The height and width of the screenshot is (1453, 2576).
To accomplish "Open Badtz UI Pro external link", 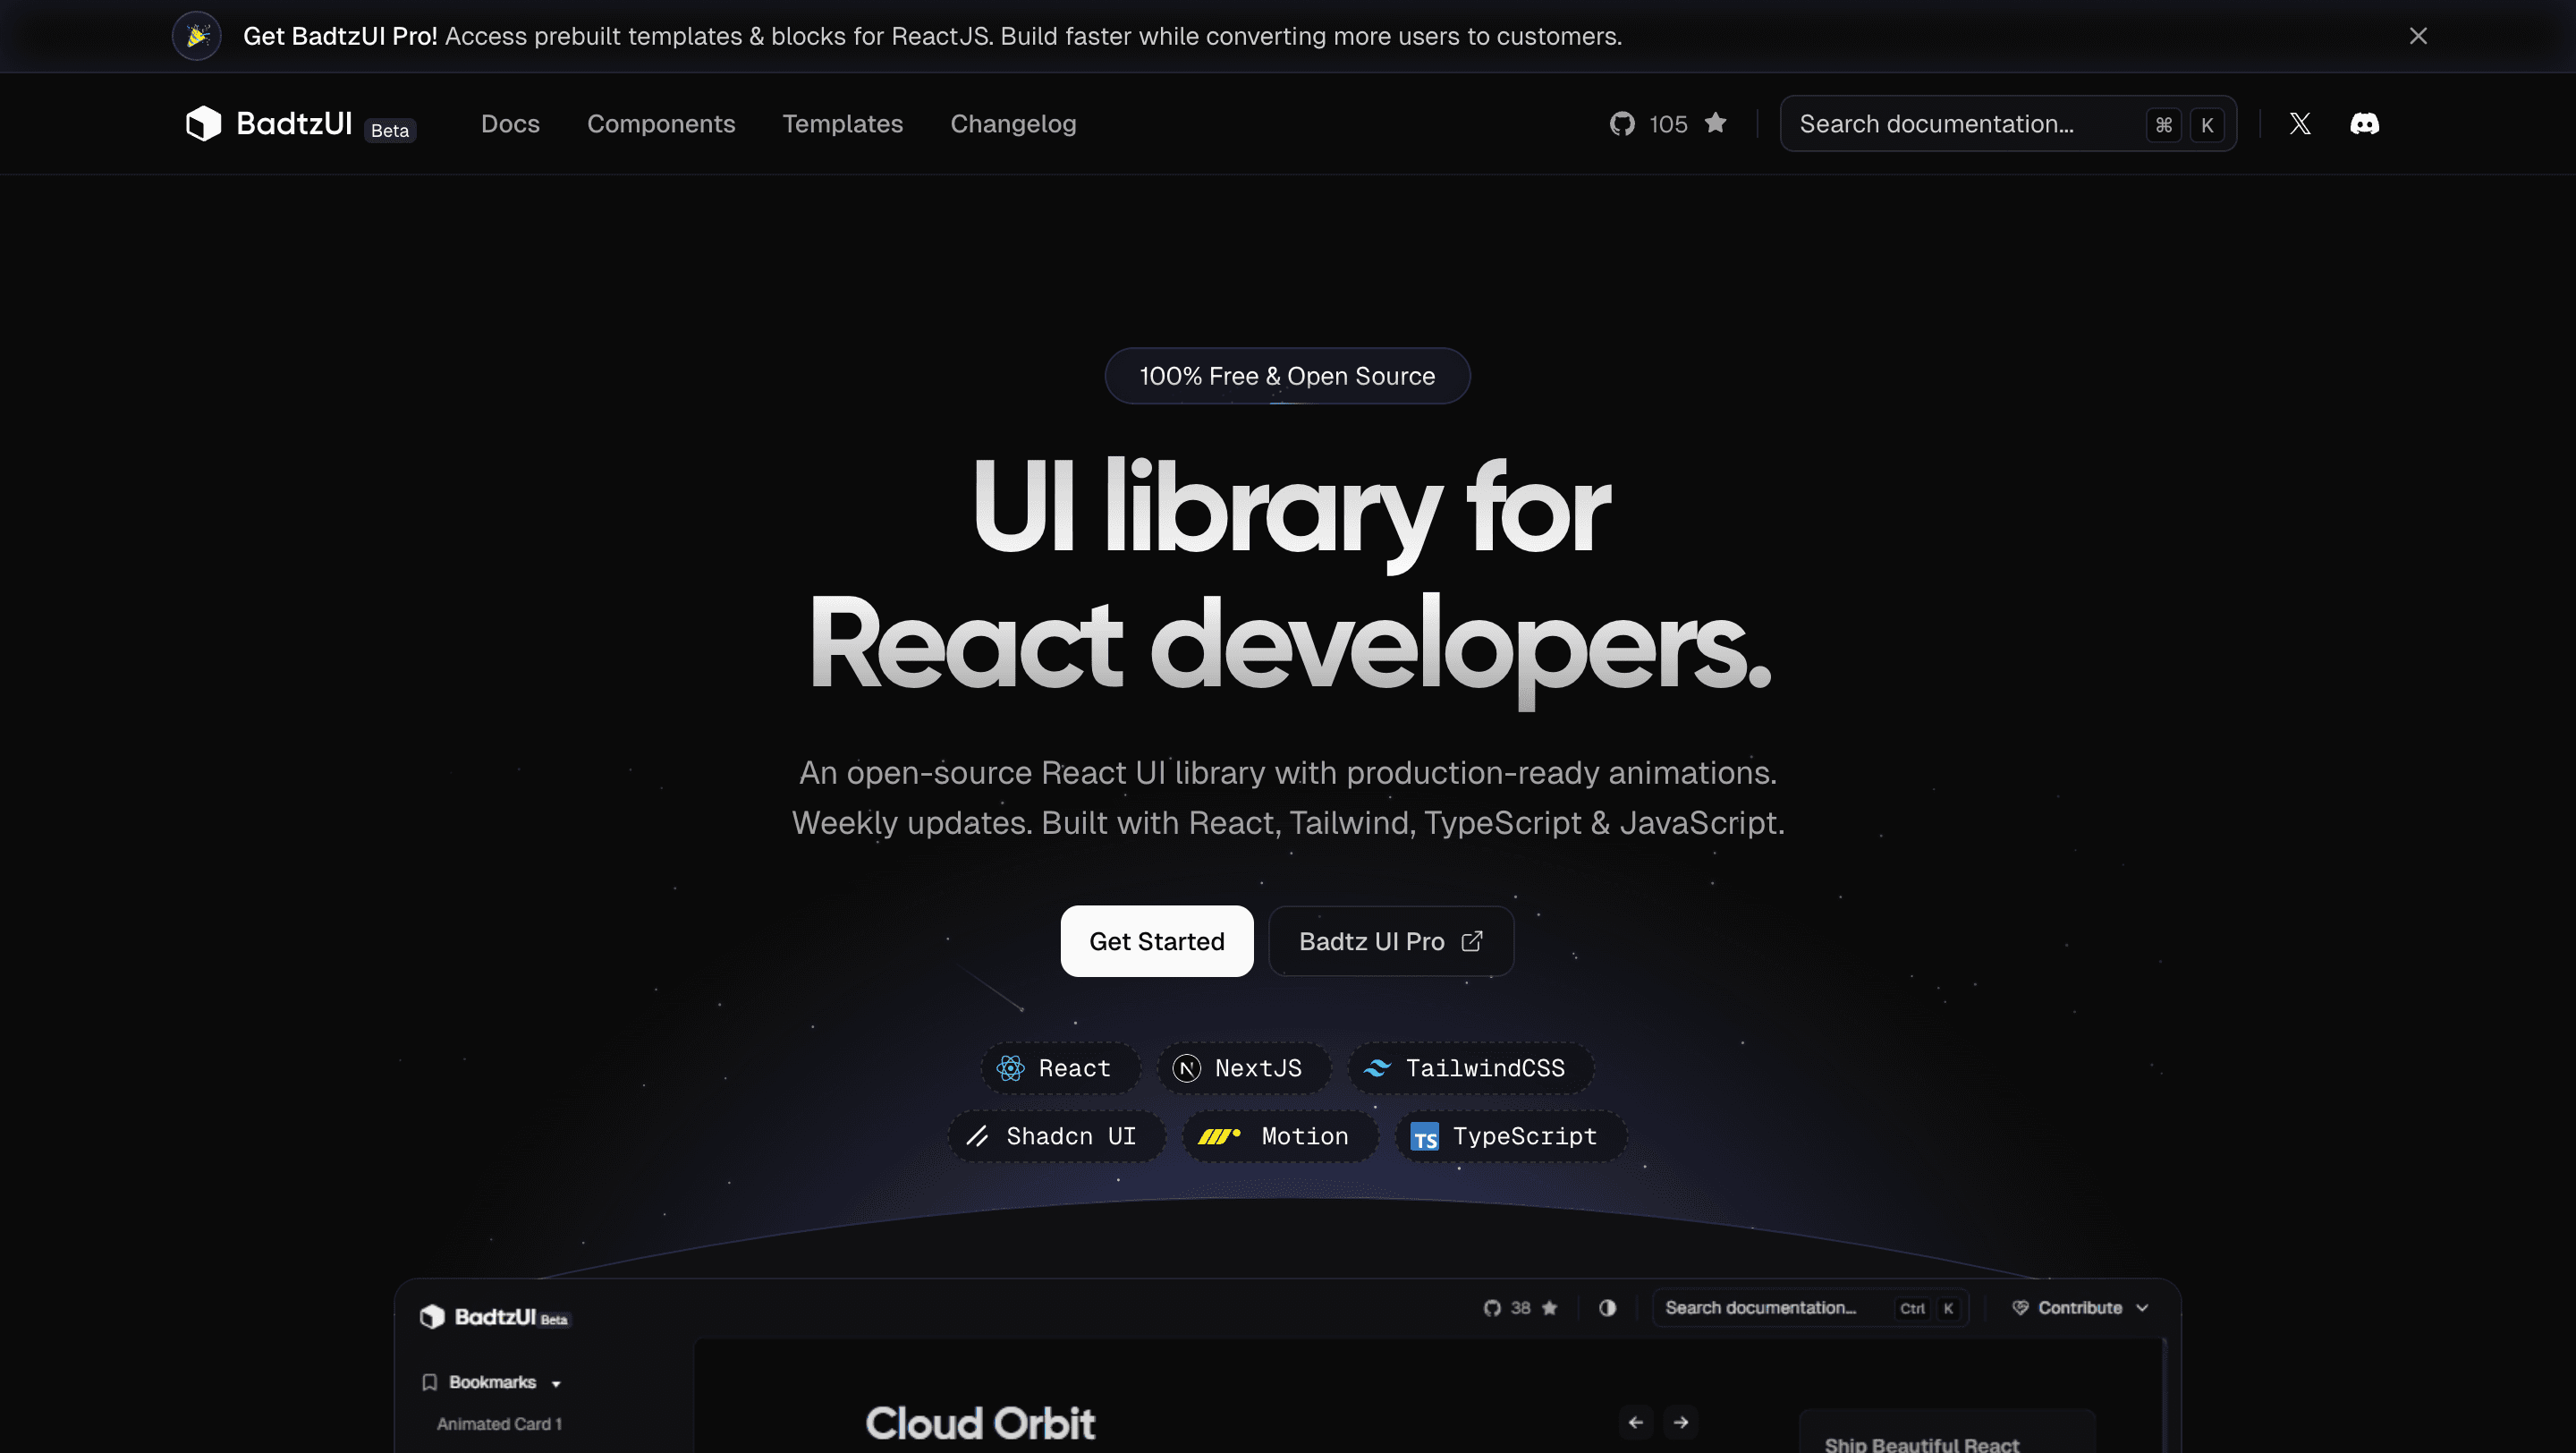I will pyautogui.click(x=1390, y=941).
